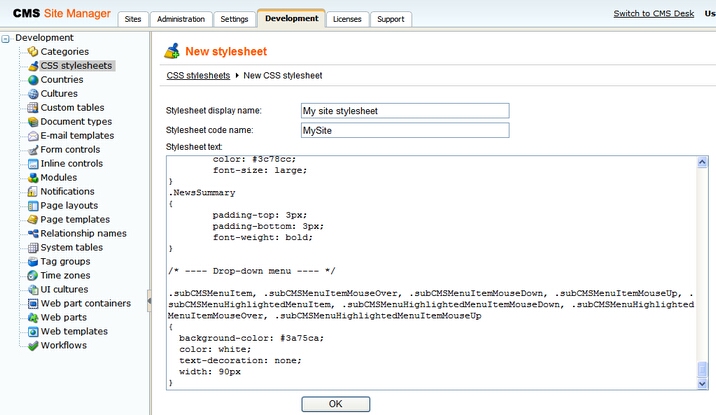Screen dimensions: 716x415
Task: Click the Time zones icon
Action: pyautogui.click(x=33, y=276)
